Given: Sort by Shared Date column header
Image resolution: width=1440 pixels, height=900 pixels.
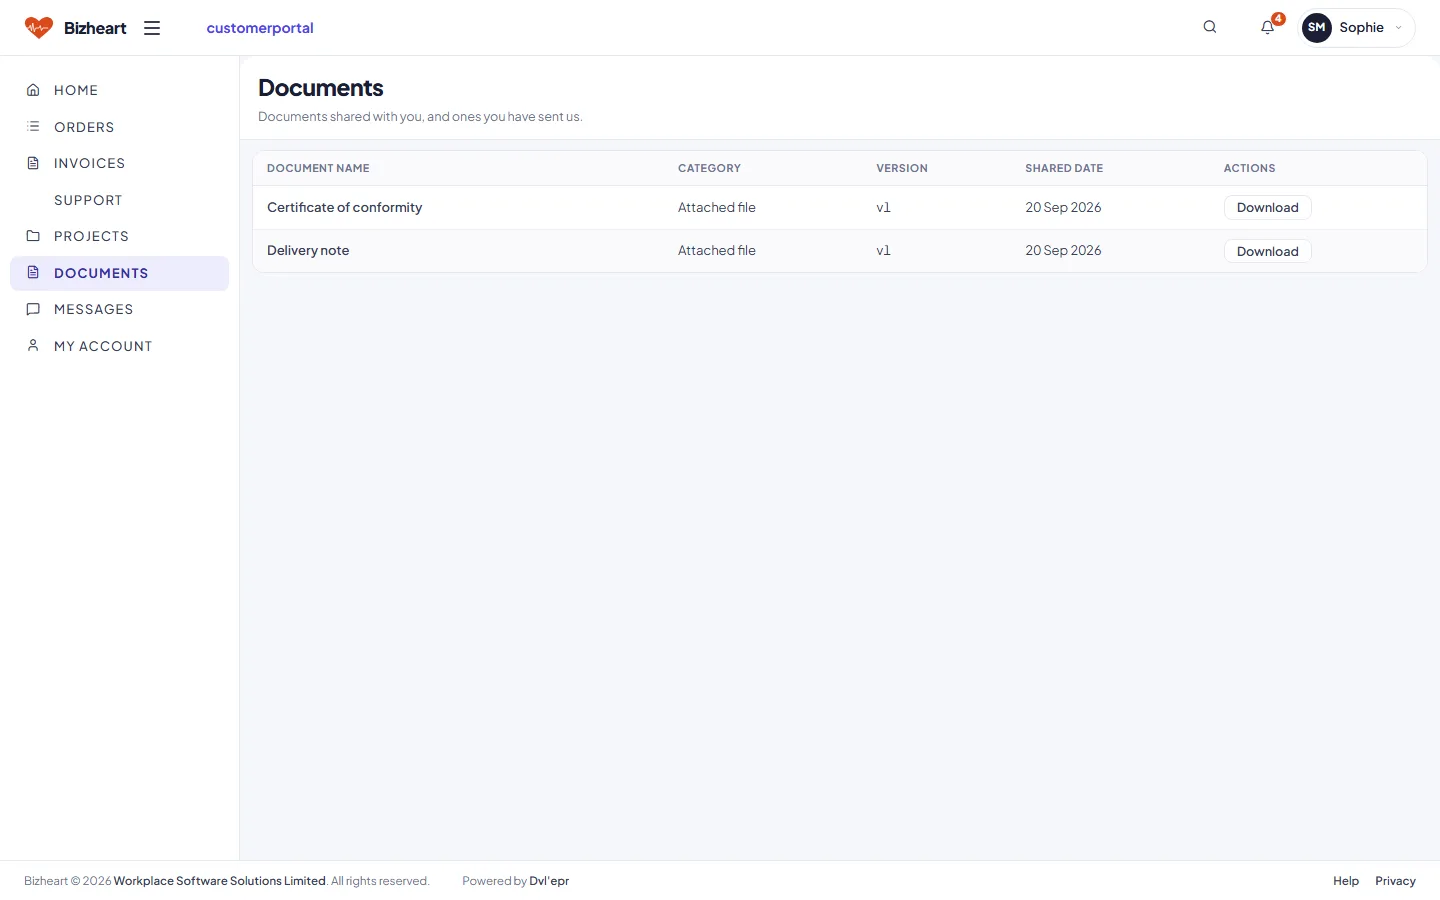Looking at the screenshot, I should coord(1064,168).
